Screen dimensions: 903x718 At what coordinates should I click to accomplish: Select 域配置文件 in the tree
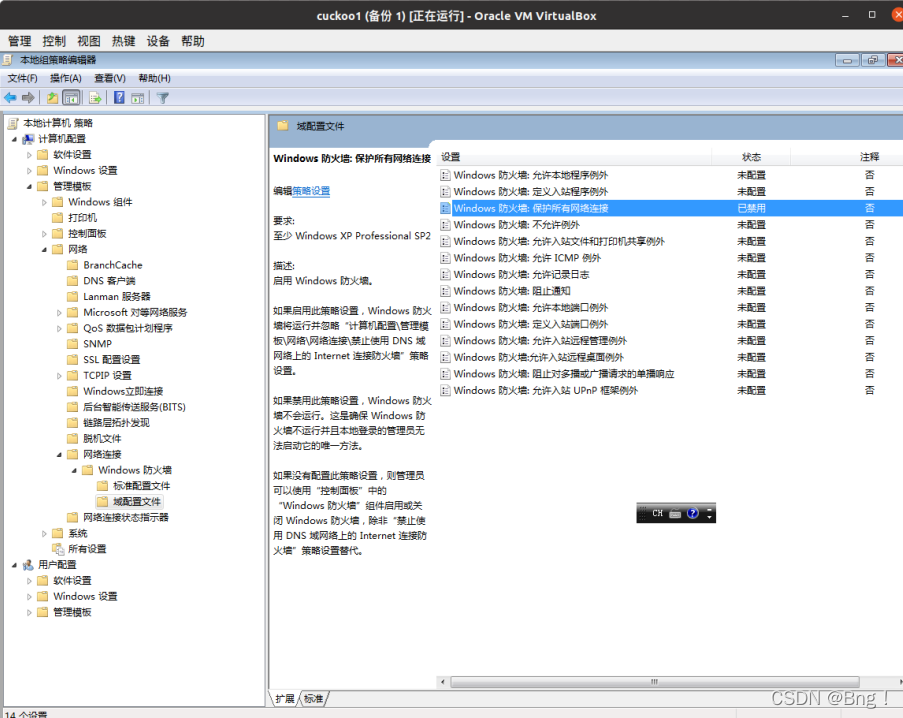(x=136, y=502)
